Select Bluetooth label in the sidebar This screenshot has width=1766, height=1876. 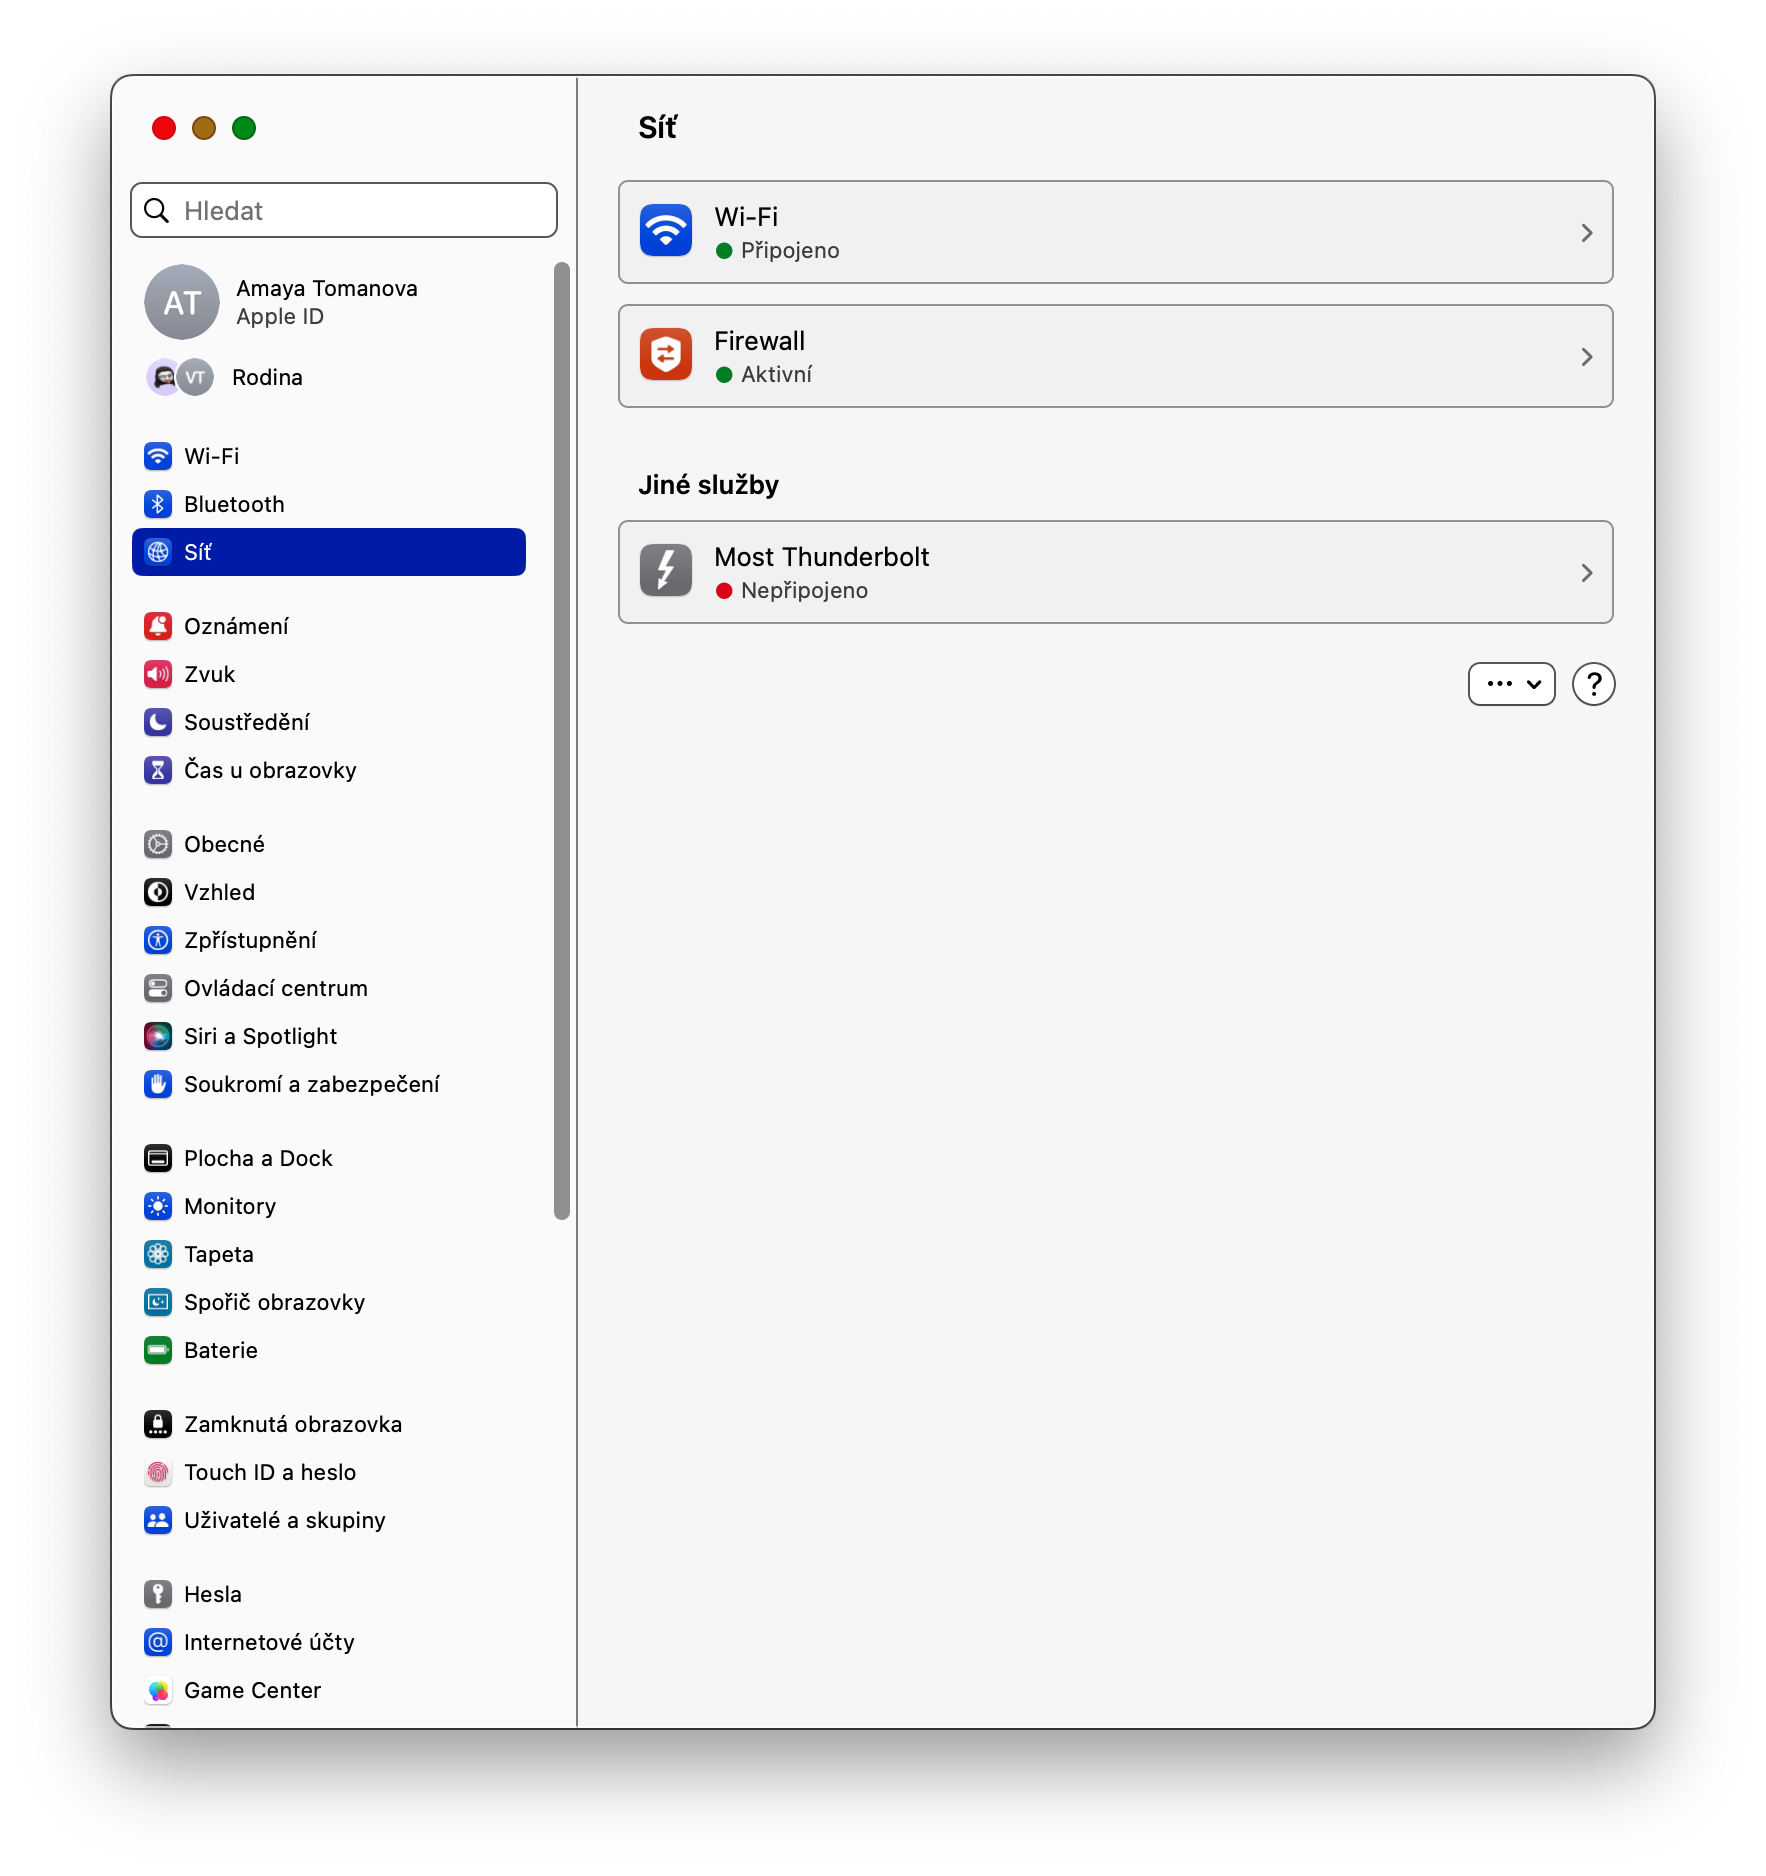coord(234,504)
